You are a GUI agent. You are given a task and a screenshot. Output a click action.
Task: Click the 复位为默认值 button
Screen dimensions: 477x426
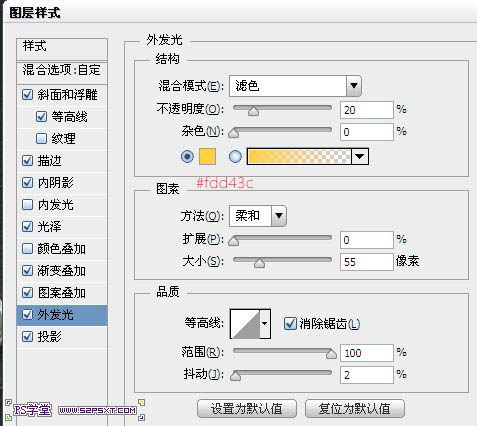pyautogui.click(x=355, y=408)
